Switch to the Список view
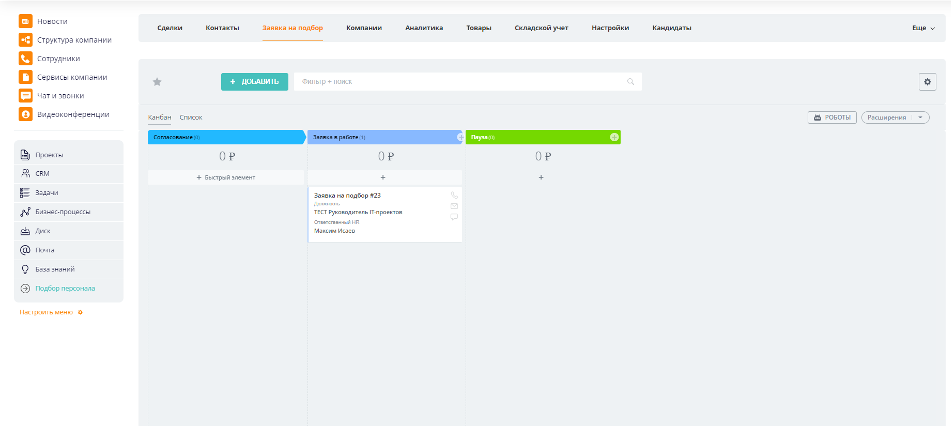The height and width of the screenshot is (426, 952). click(190, 118)
